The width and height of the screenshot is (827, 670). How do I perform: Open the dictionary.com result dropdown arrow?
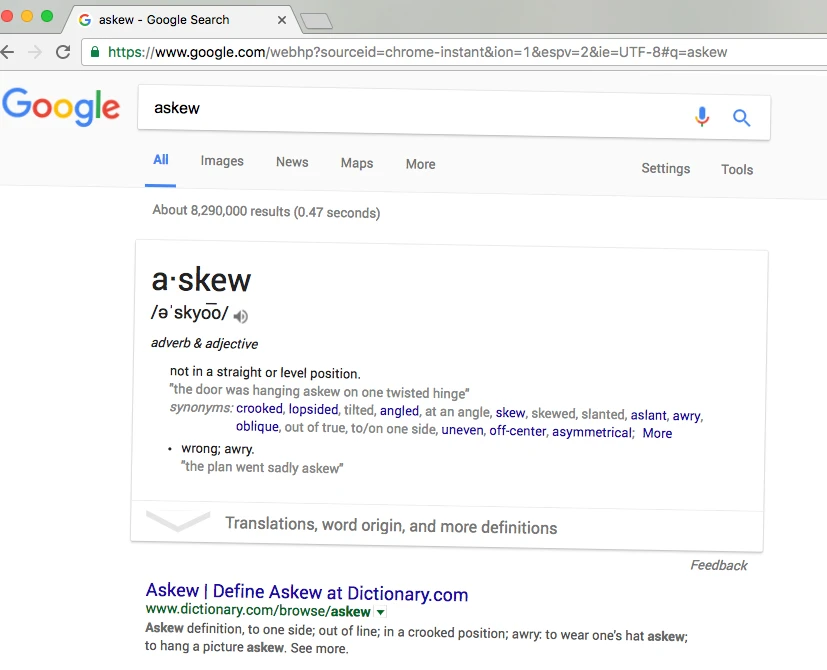(381, 612)
